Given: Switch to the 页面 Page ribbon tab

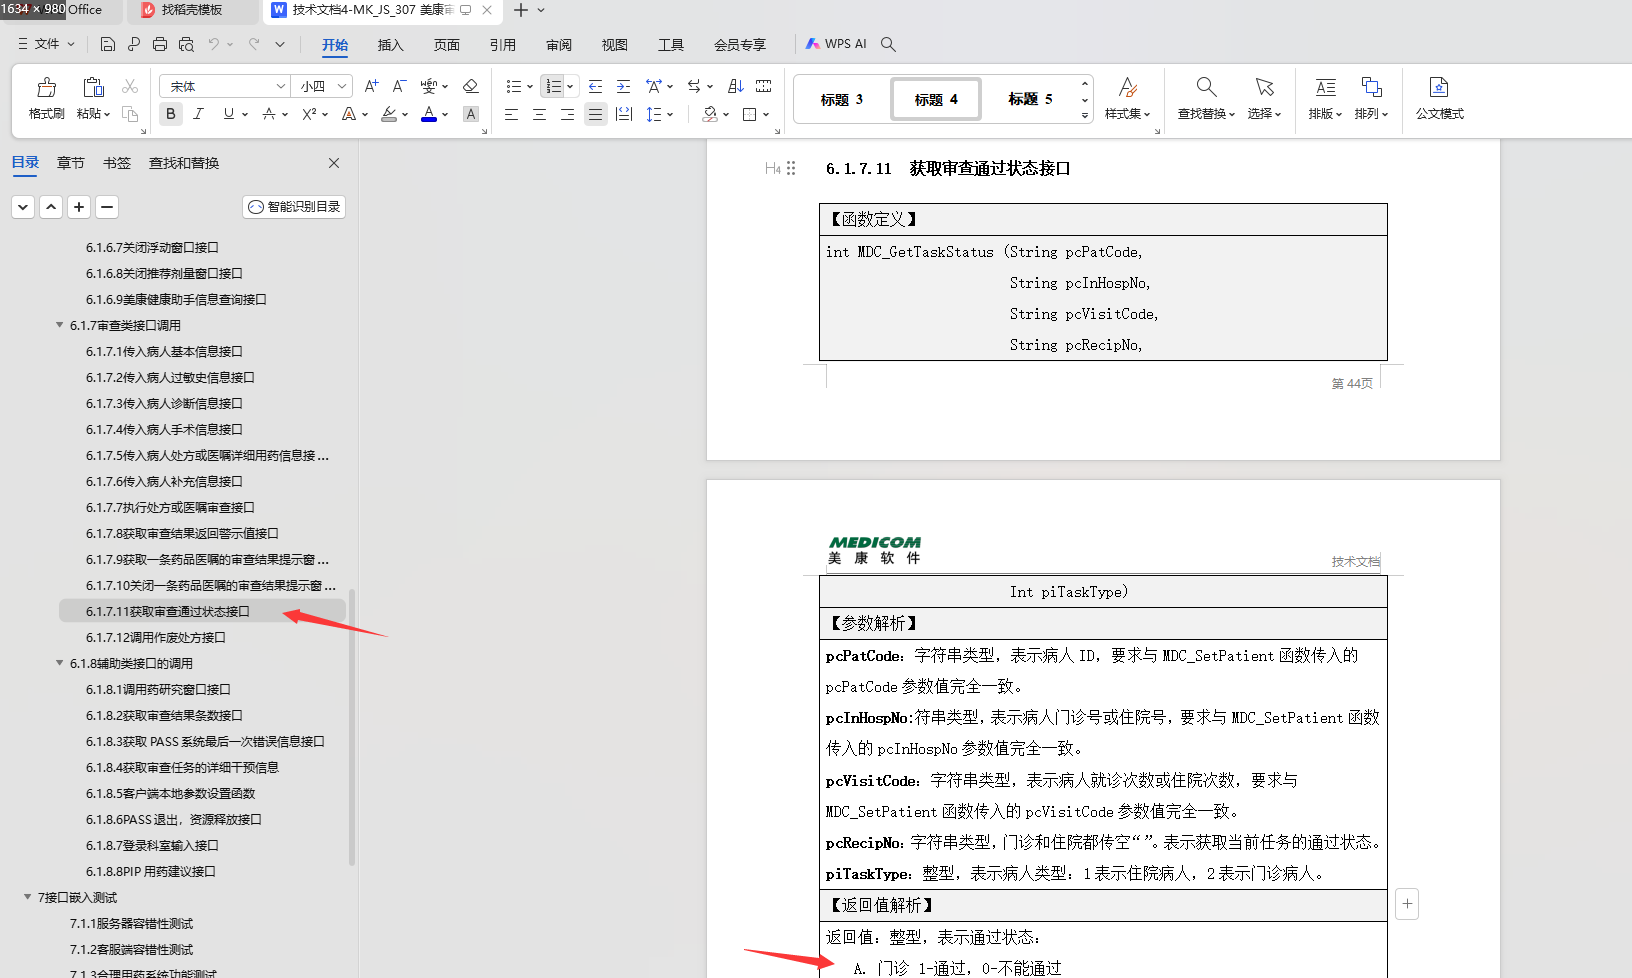Looking at the screenshot, I should [446, 45].
